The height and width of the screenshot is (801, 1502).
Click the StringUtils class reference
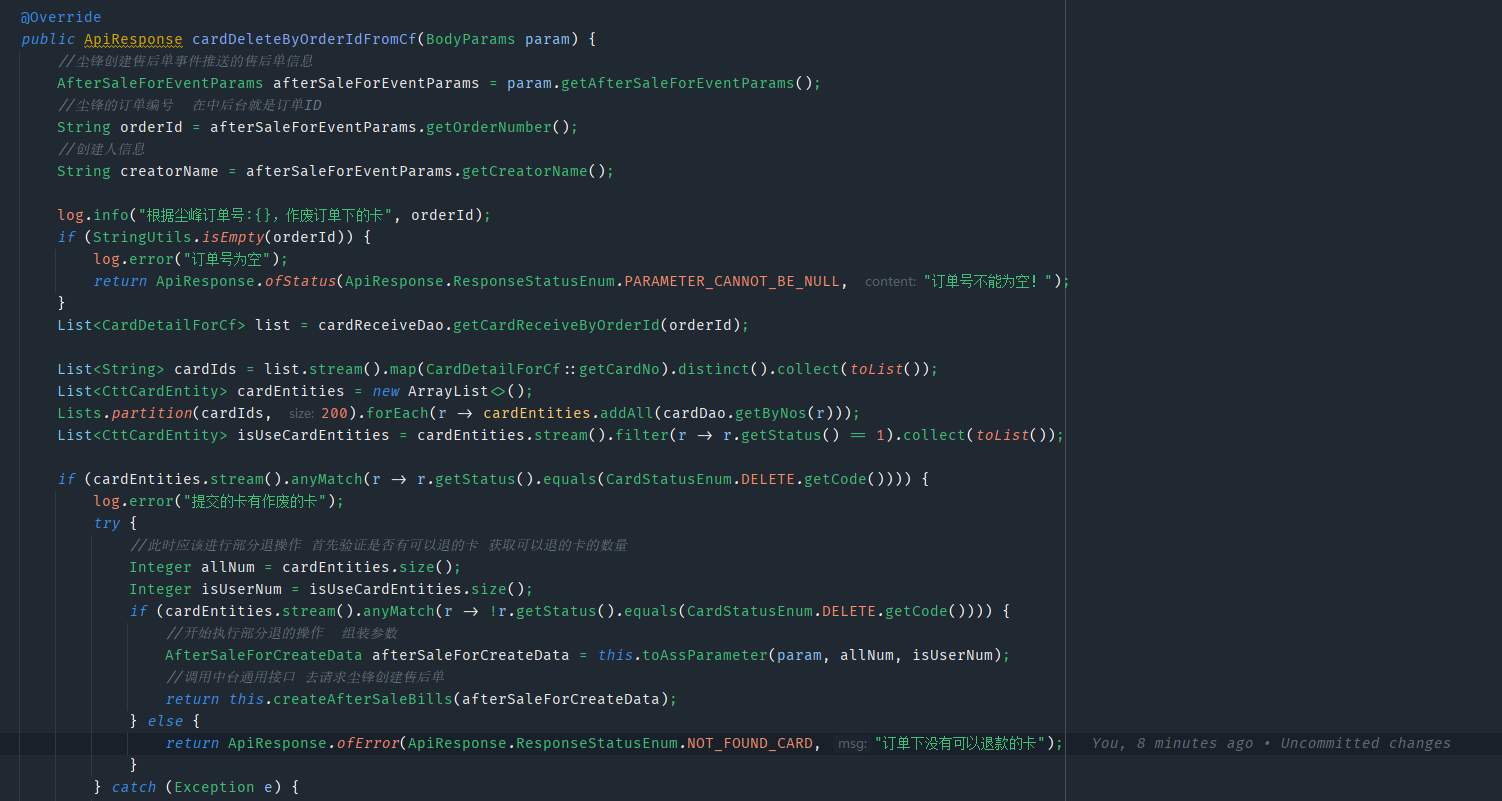tap(142, 237)
